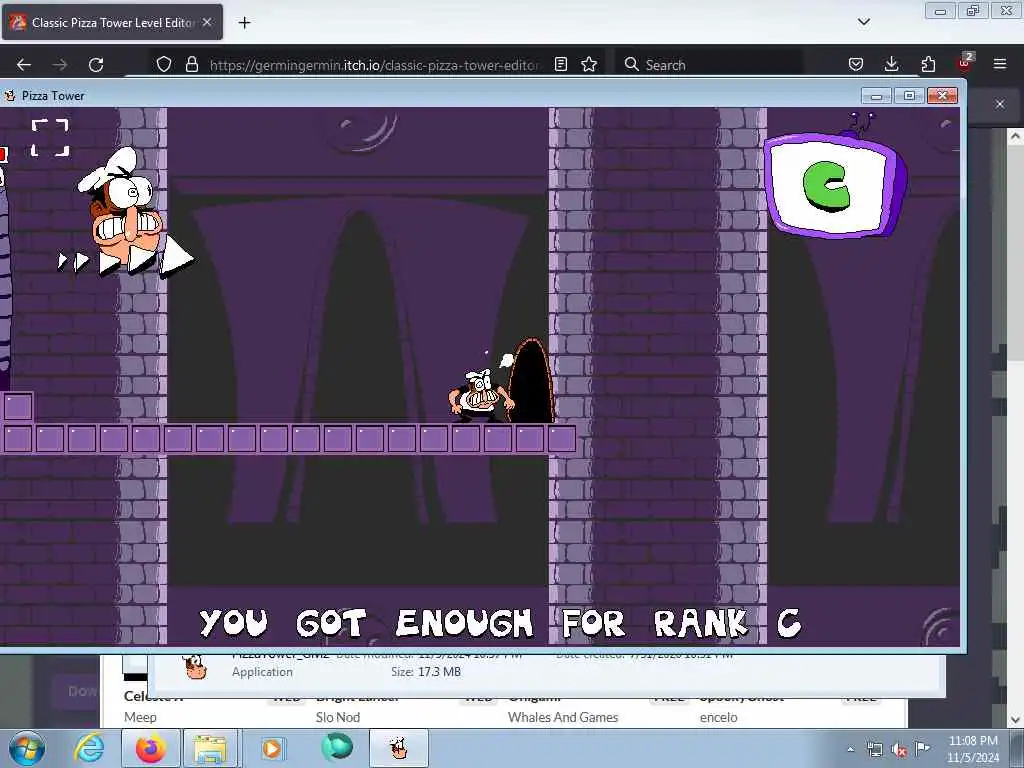The width and height of the screenshot is (1024, 768).
Task: Open the Windows Start orb
Action: point(27,748)
